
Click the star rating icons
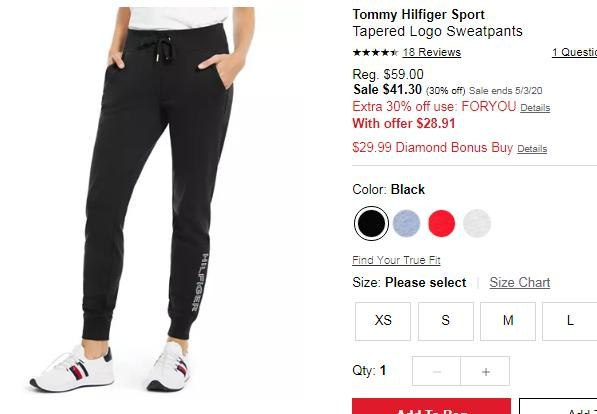pyautogui.click(x=375, y=53)
